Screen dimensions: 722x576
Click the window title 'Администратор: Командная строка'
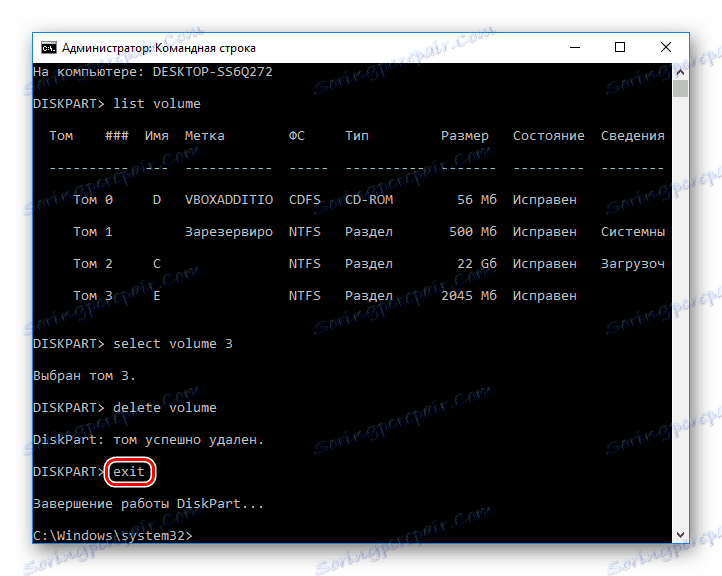click(159, 48)
